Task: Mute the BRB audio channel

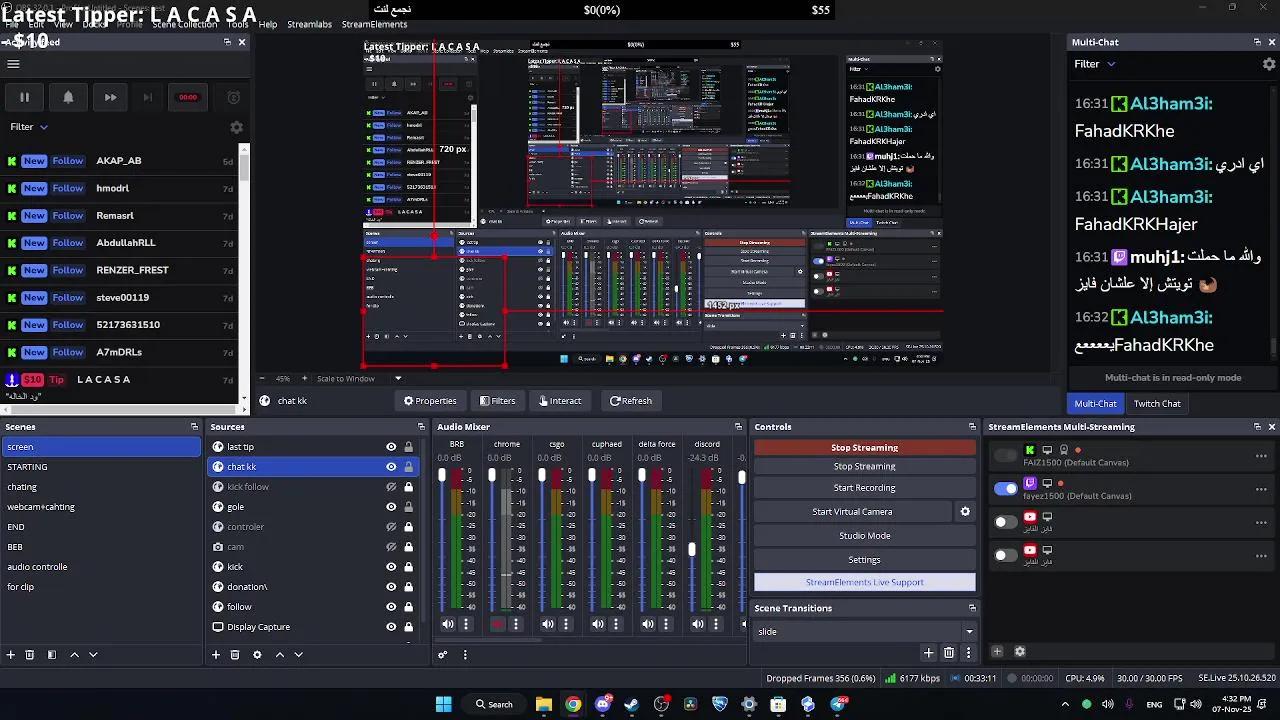Action: (x=447, y=624)
